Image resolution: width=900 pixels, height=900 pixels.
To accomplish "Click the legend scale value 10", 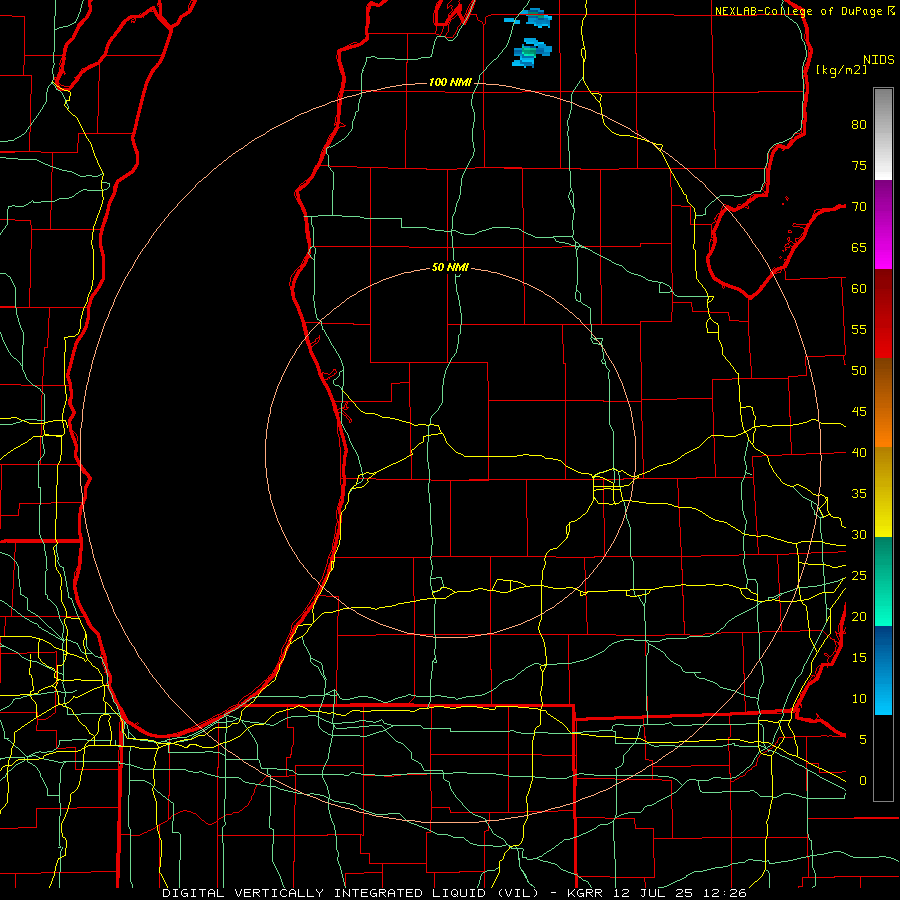I will pyautogui.click(x=859, y=699).
